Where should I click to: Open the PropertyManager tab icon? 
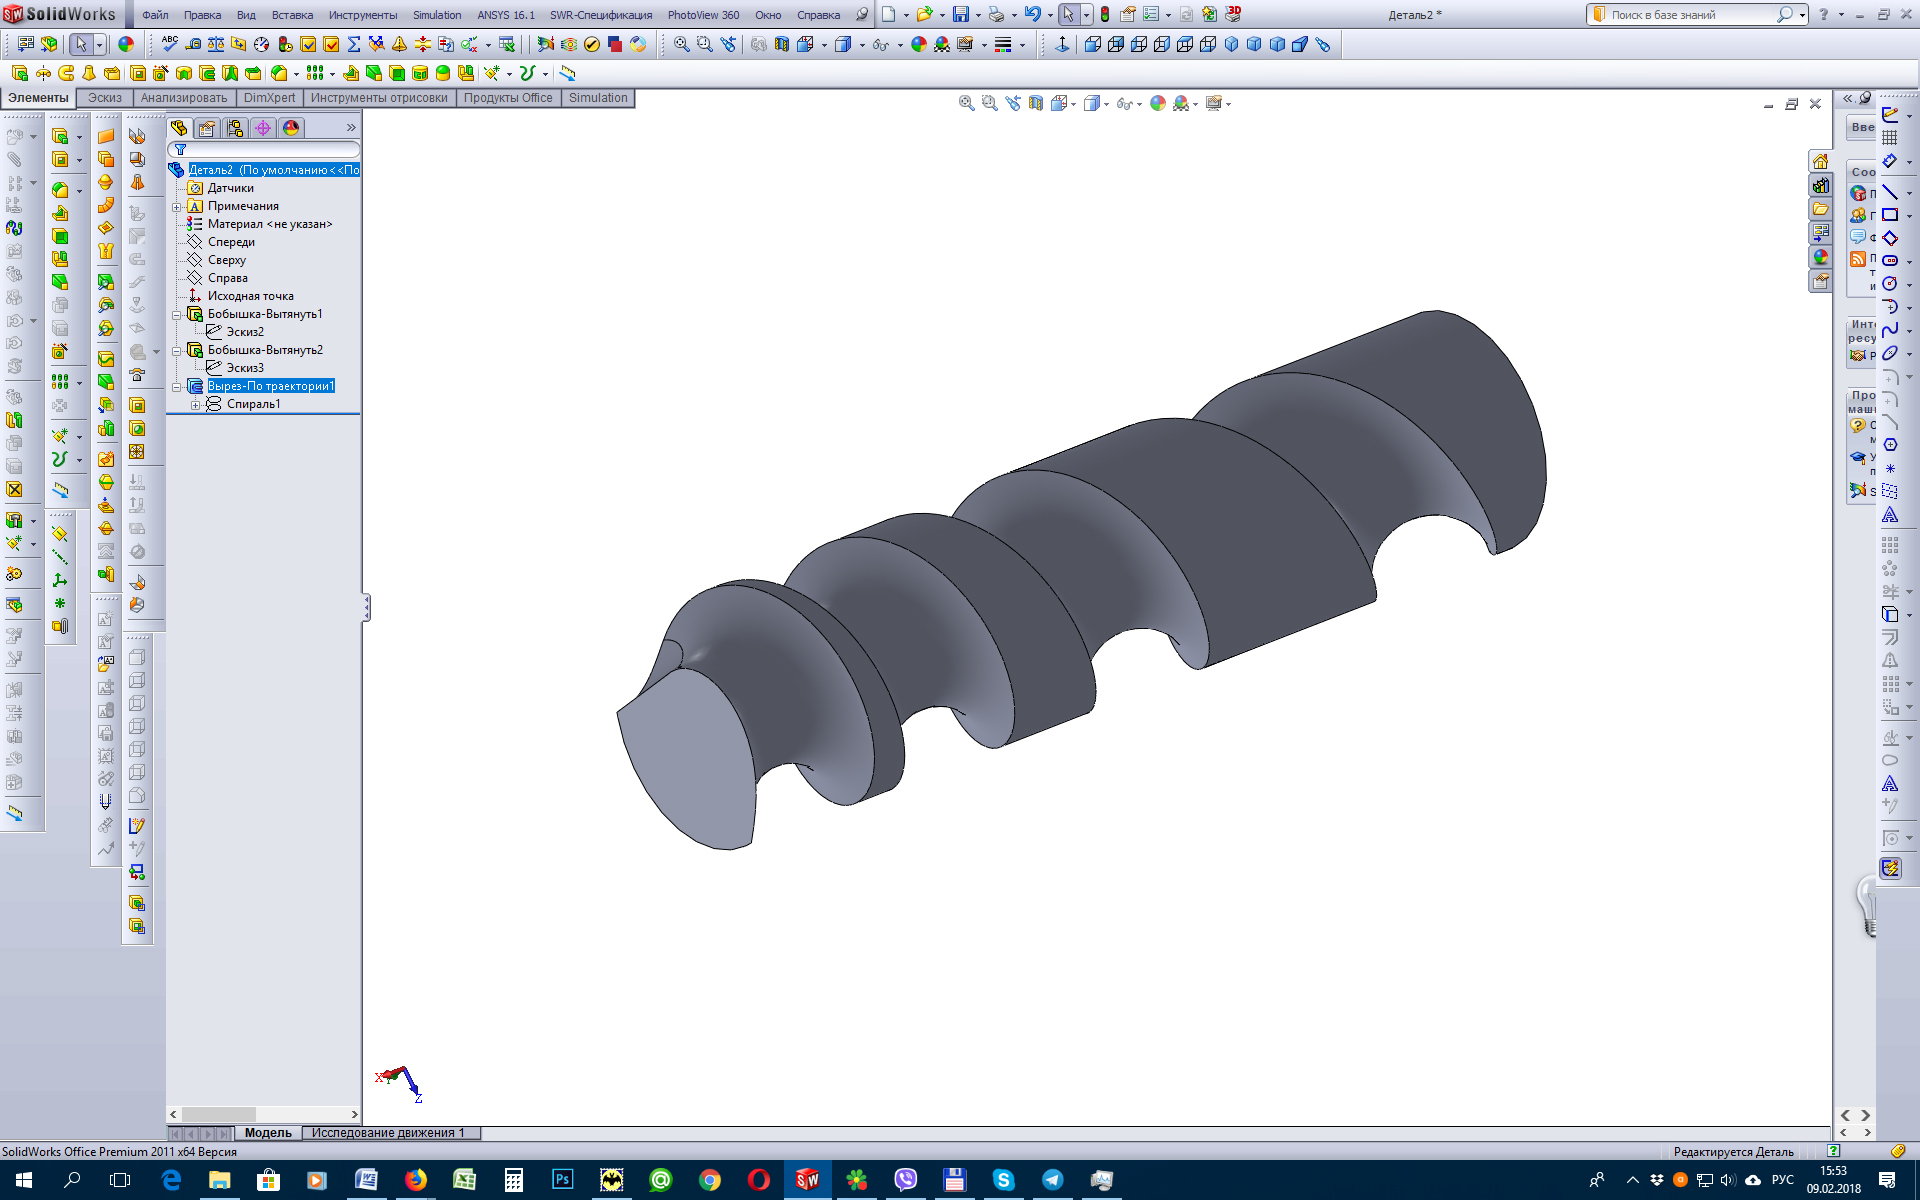207,128
